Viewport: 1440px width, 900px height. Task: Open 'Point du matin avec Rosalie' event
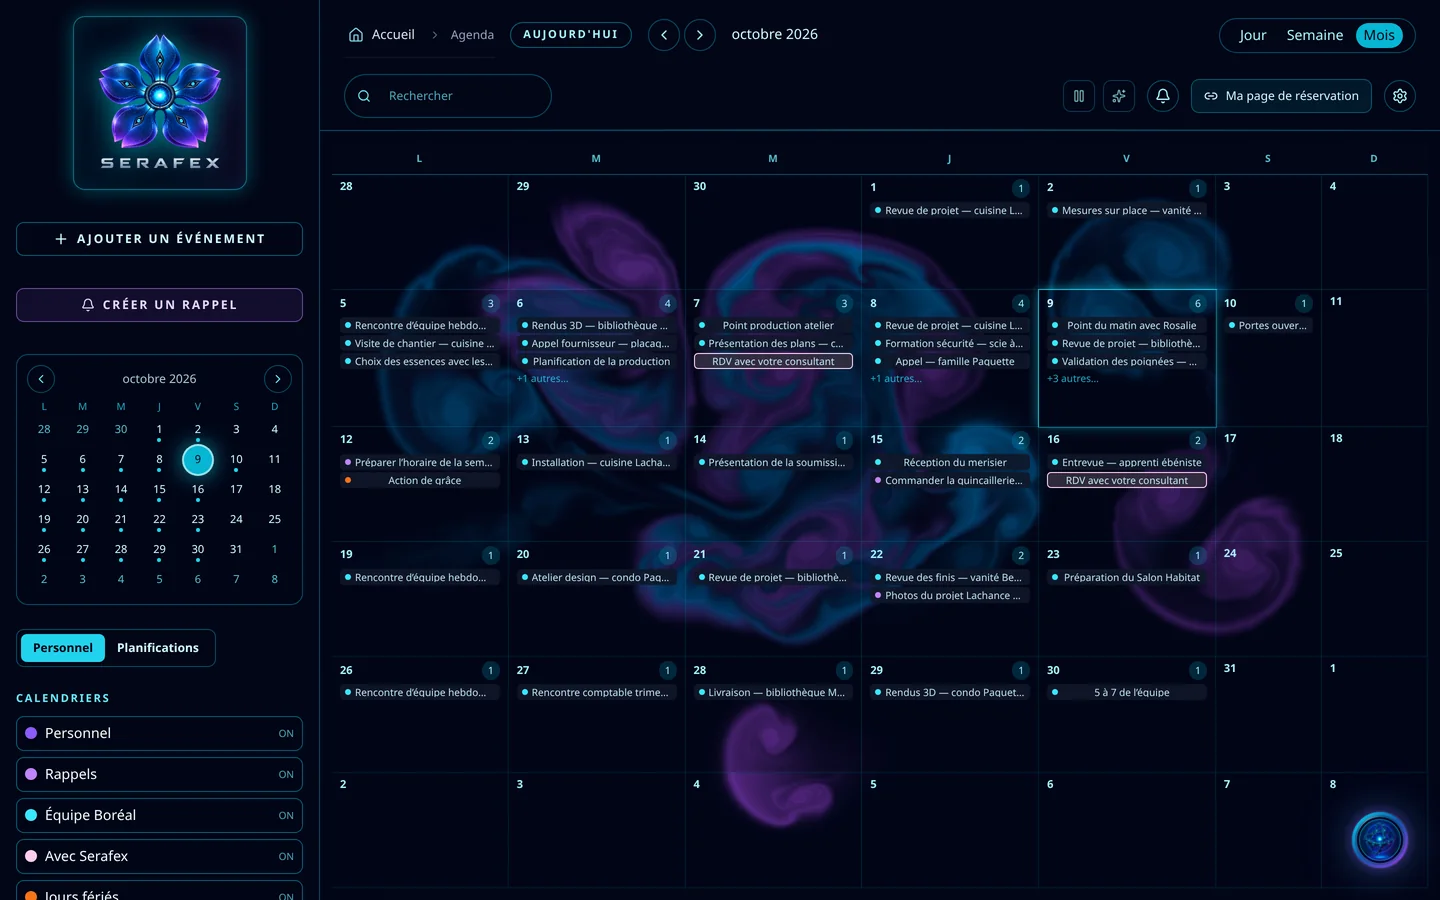click(1127, 326)
